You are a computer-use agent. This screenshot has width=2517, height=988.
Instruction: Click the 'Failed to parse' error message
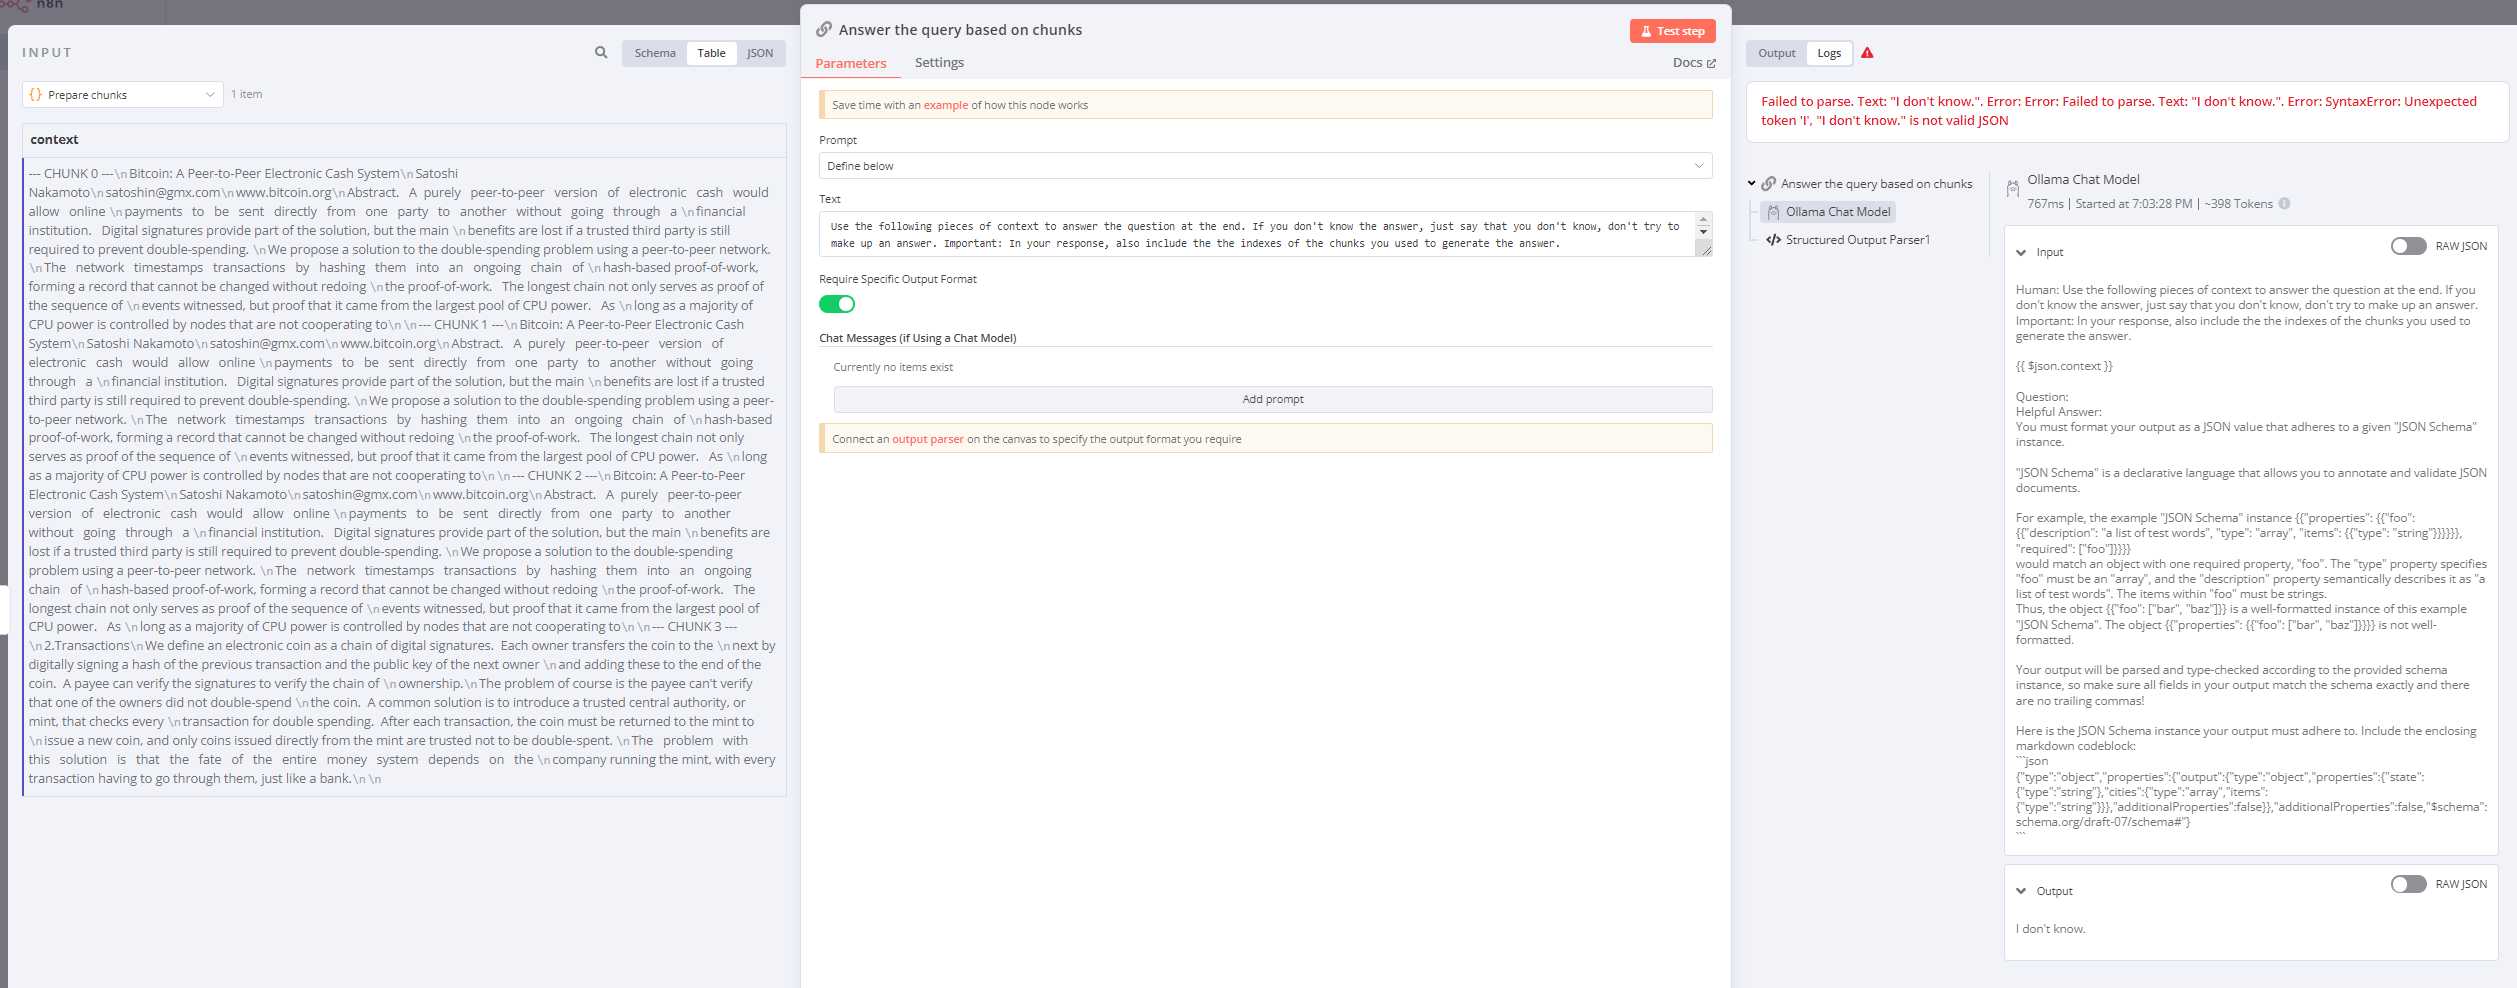coord(2118,111)
